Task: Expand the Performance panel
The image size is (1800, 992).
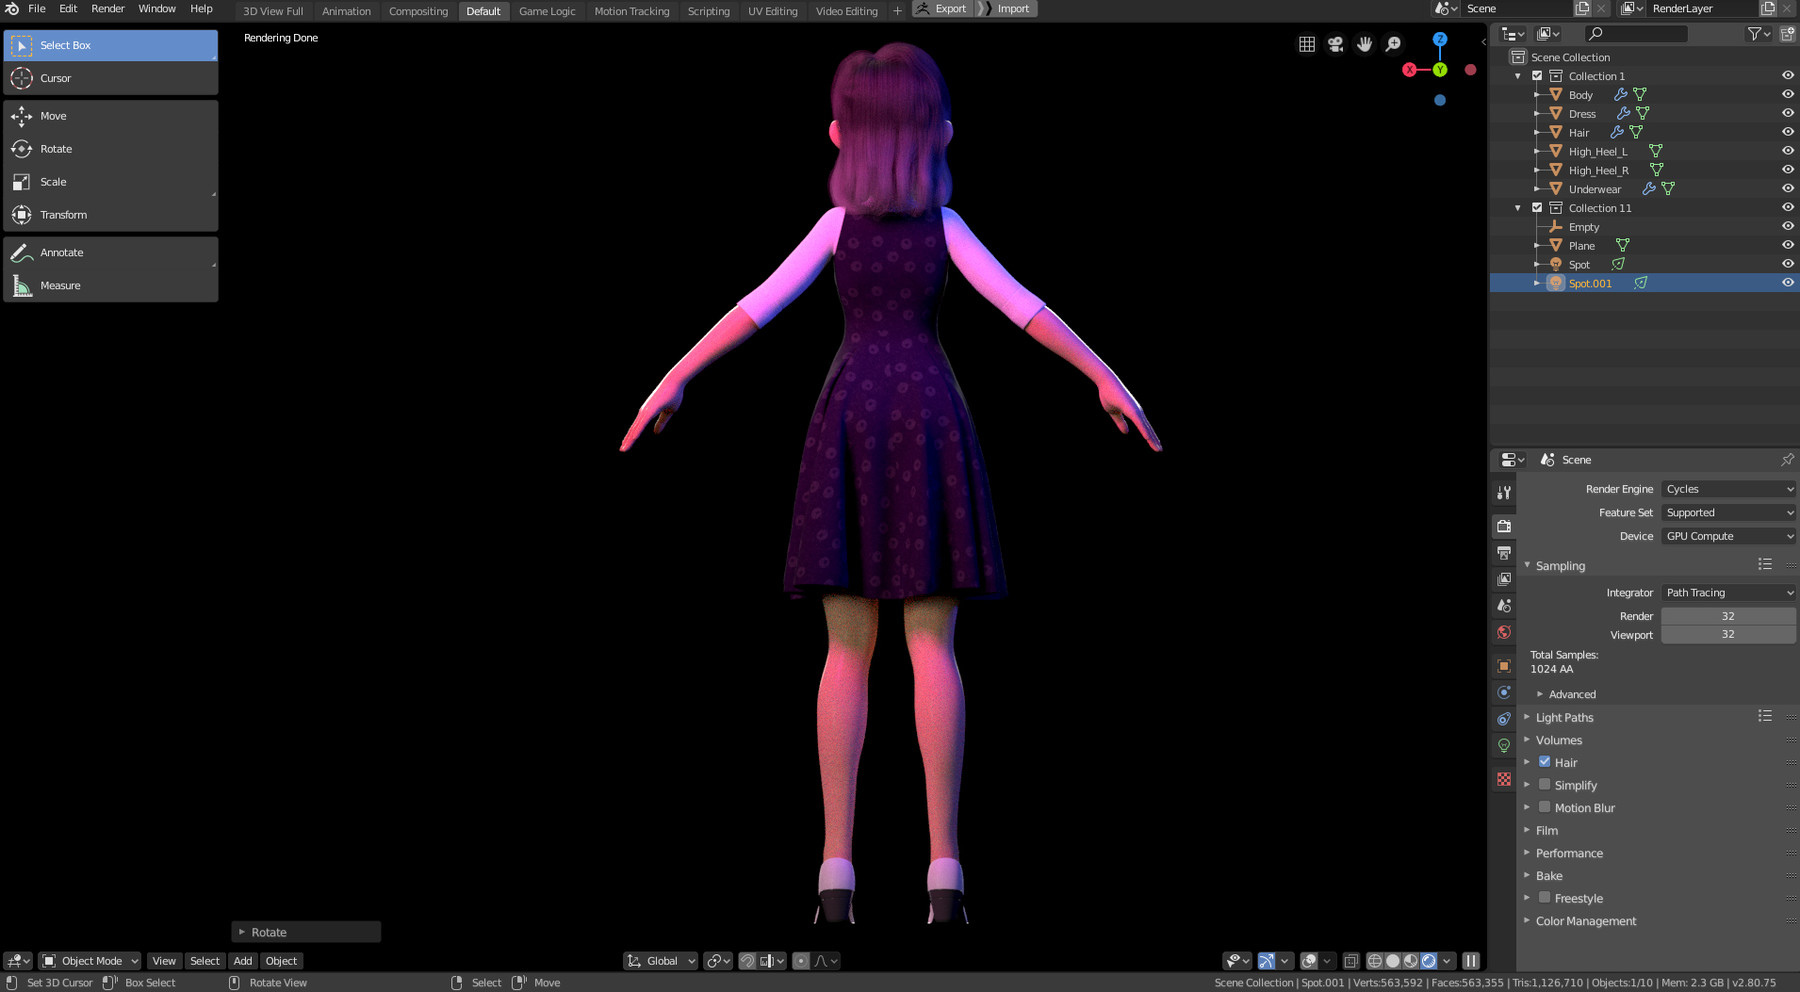Action: click(x=1569, y=853)
